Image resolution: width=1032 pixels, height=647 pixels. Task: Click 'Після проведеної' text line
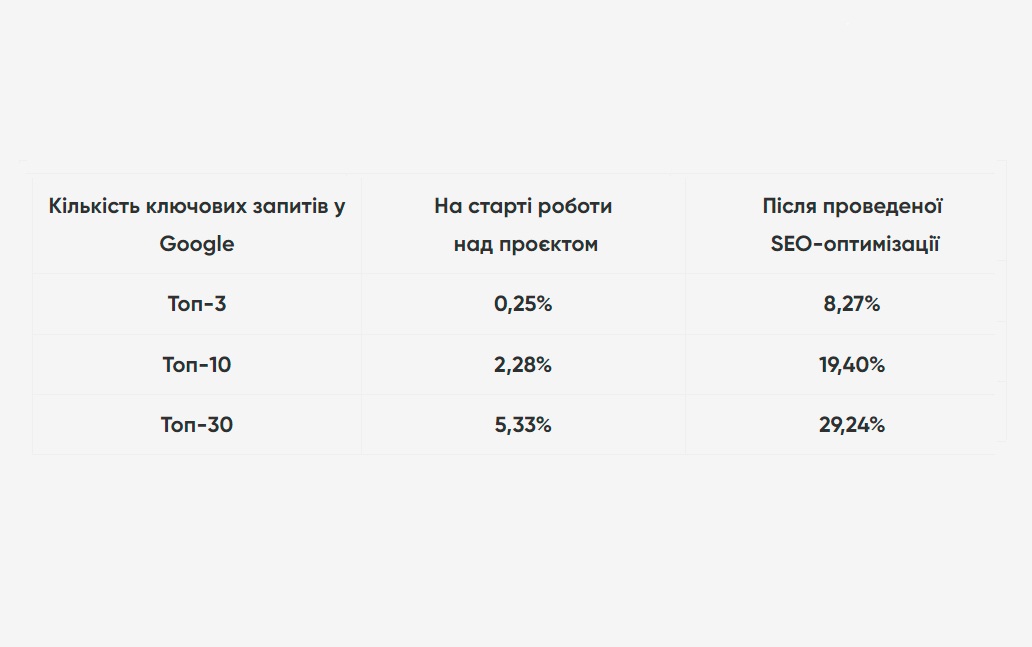(852, 206)
